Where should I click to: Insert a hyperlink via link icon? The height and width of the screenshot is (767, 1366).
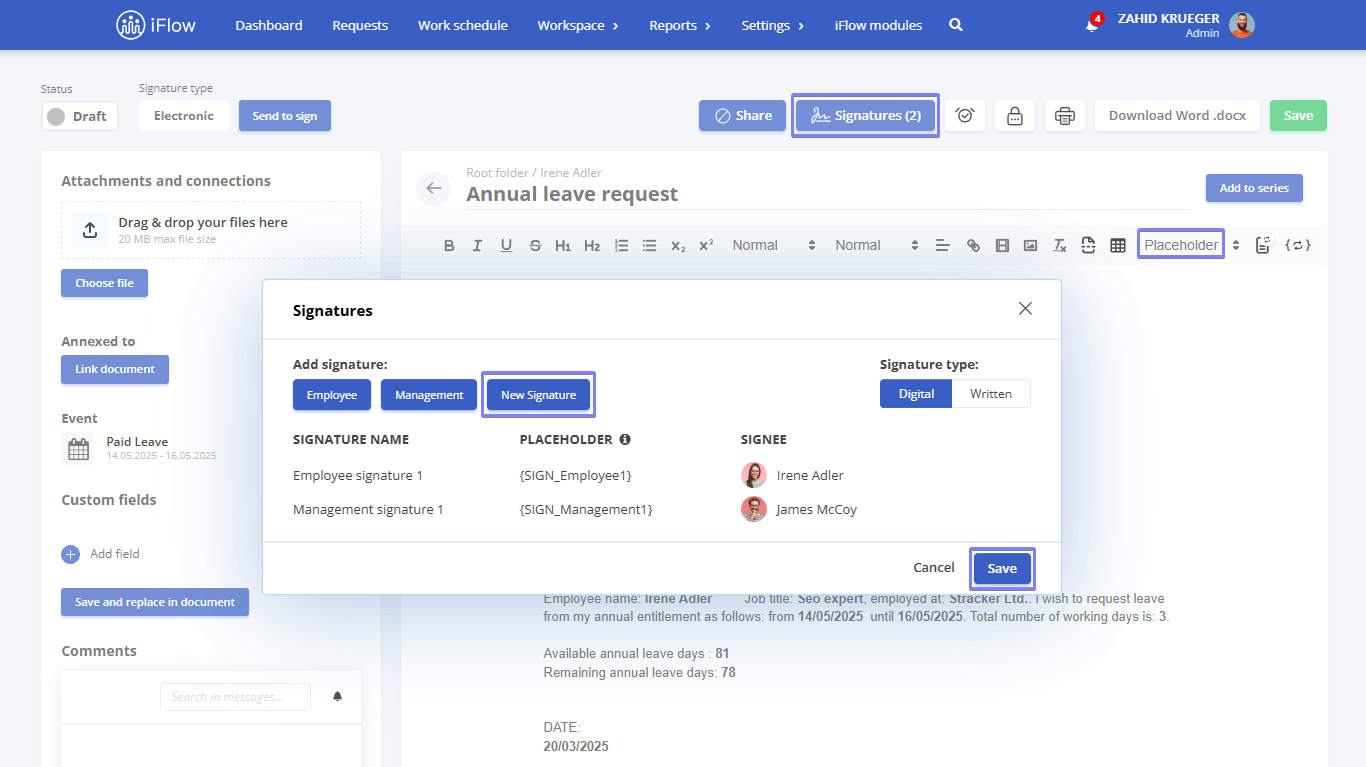[x=973, y=245]
